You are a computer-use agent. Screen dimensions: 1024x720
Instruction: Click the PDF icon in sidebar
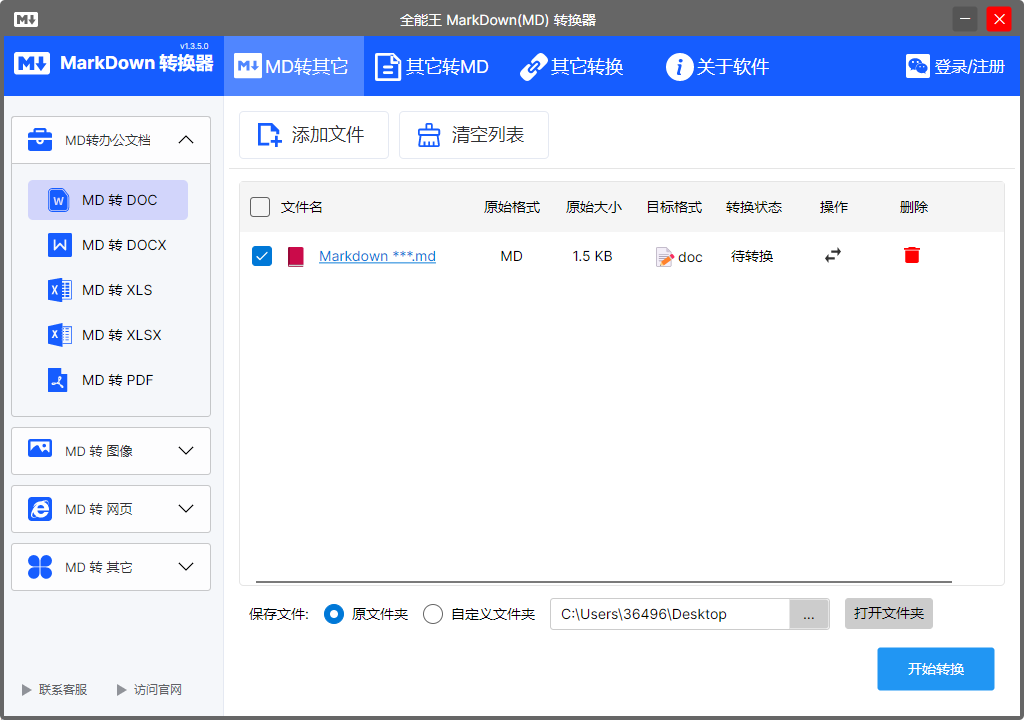tap(57, 380)
